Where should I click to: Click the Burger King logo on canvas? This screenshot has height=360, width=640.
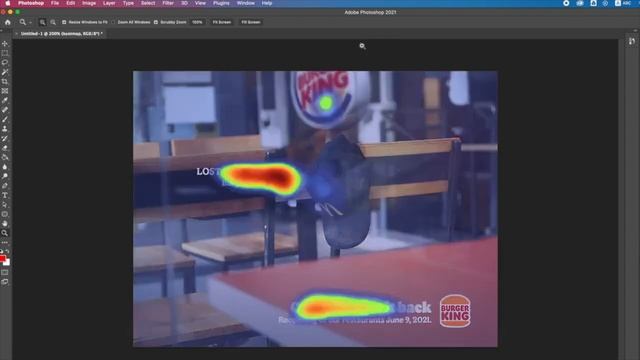pos(455,311)
